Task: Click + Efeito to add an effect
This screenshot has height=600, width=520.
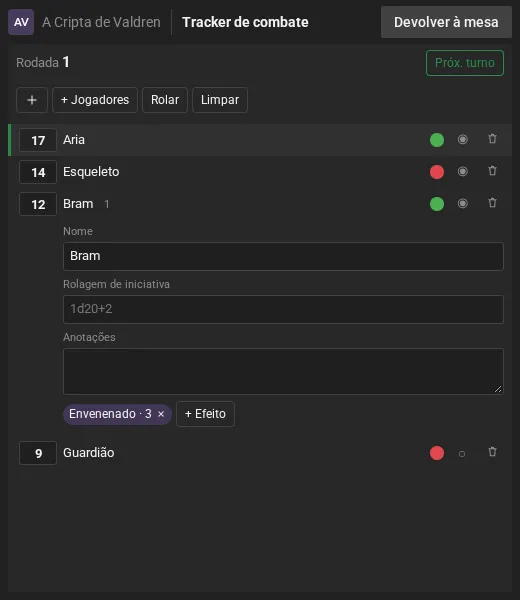Action: [x=205, y=414]
